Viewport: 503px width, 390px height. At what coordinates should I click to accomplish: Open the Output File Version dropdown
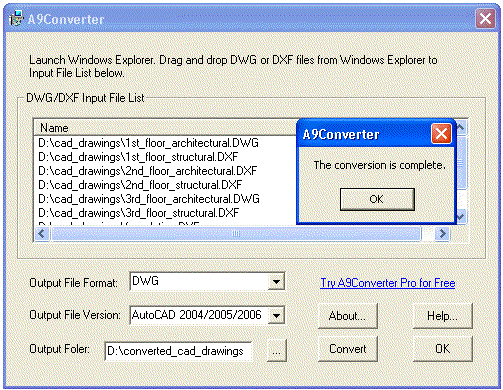click(x=276, y=315)
